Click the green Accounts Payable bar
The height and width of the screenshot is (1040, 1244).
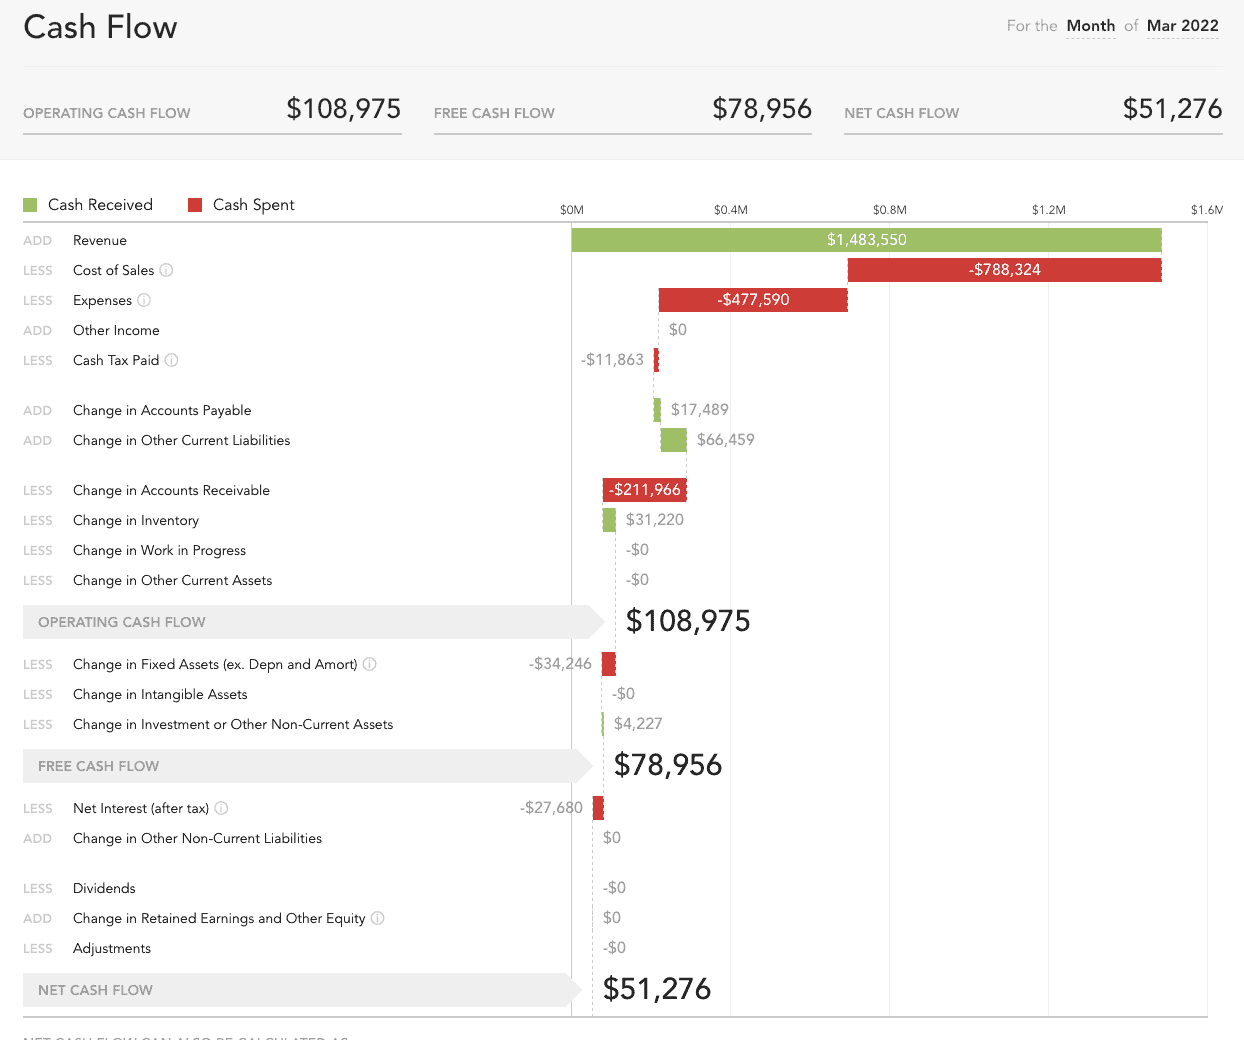(657, 410)
